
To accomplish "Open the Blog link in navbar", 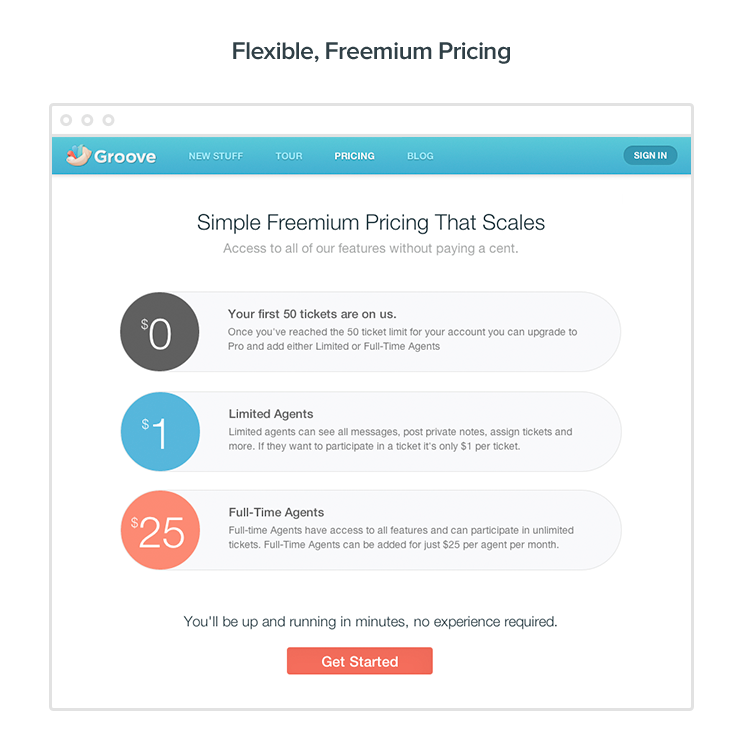I will coord(420,156).
